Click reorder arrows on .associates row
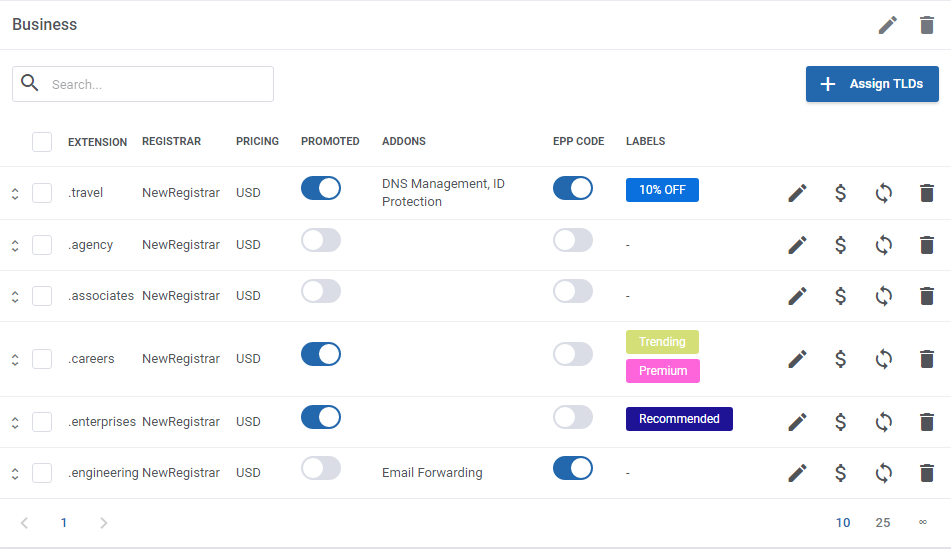The height and width of the screenshot is (549, 951). coord(15,297)
